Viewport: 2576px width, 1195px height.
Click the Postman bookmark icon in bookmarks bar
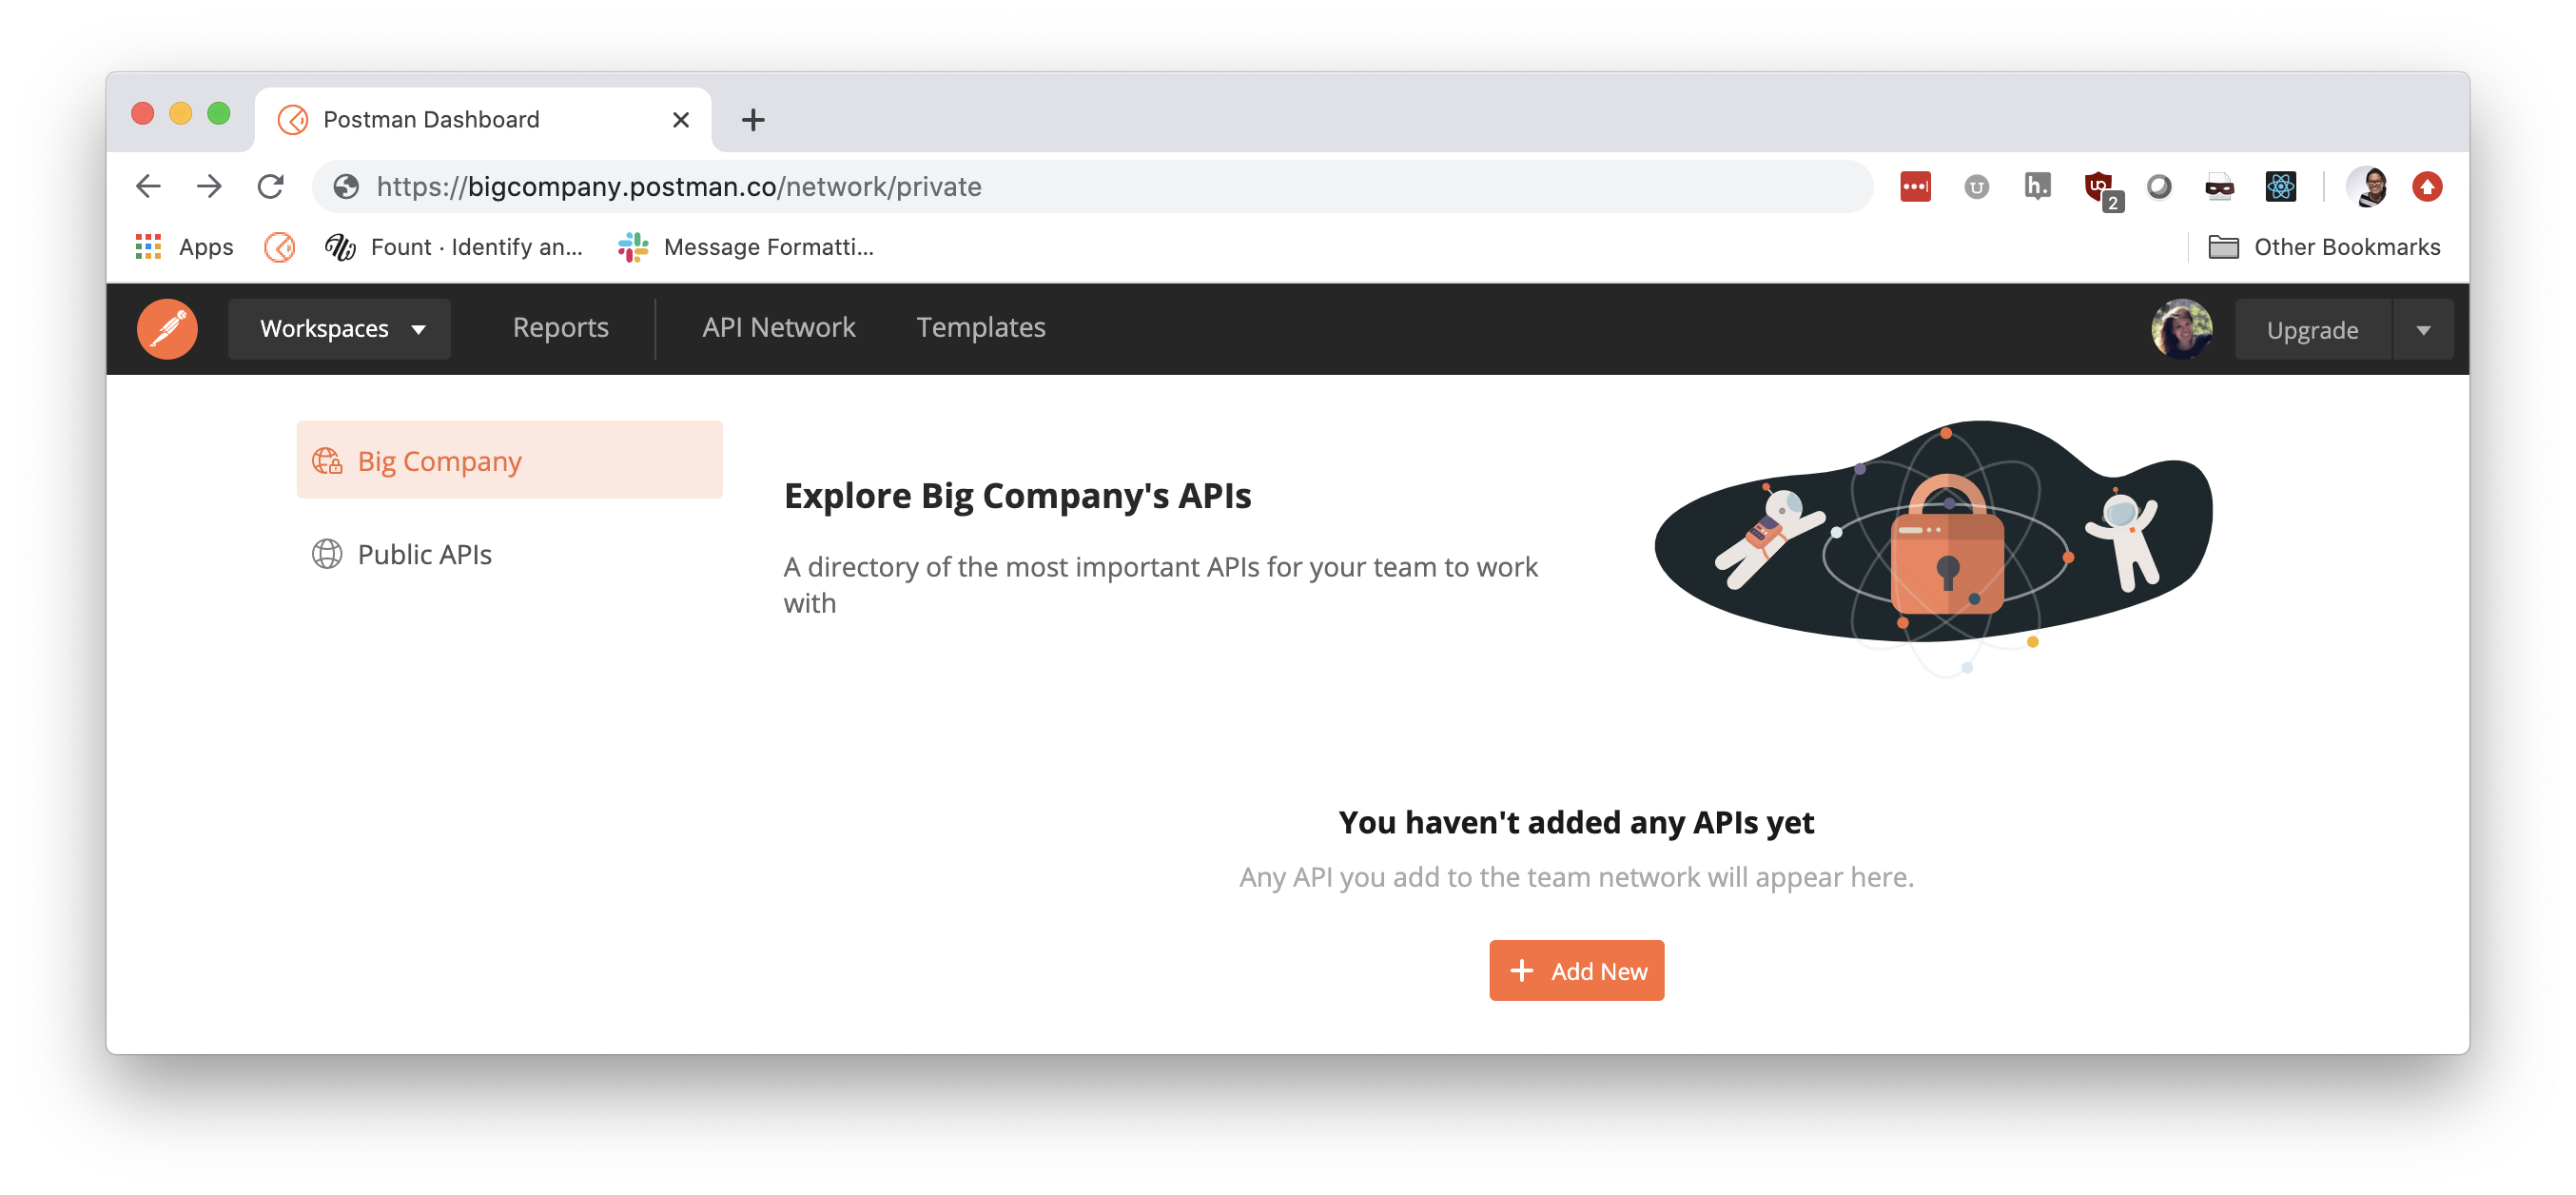pos(280,247)
